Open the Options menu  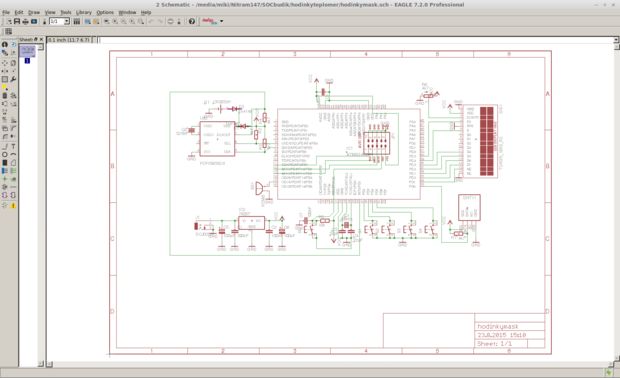pos(105,12)
